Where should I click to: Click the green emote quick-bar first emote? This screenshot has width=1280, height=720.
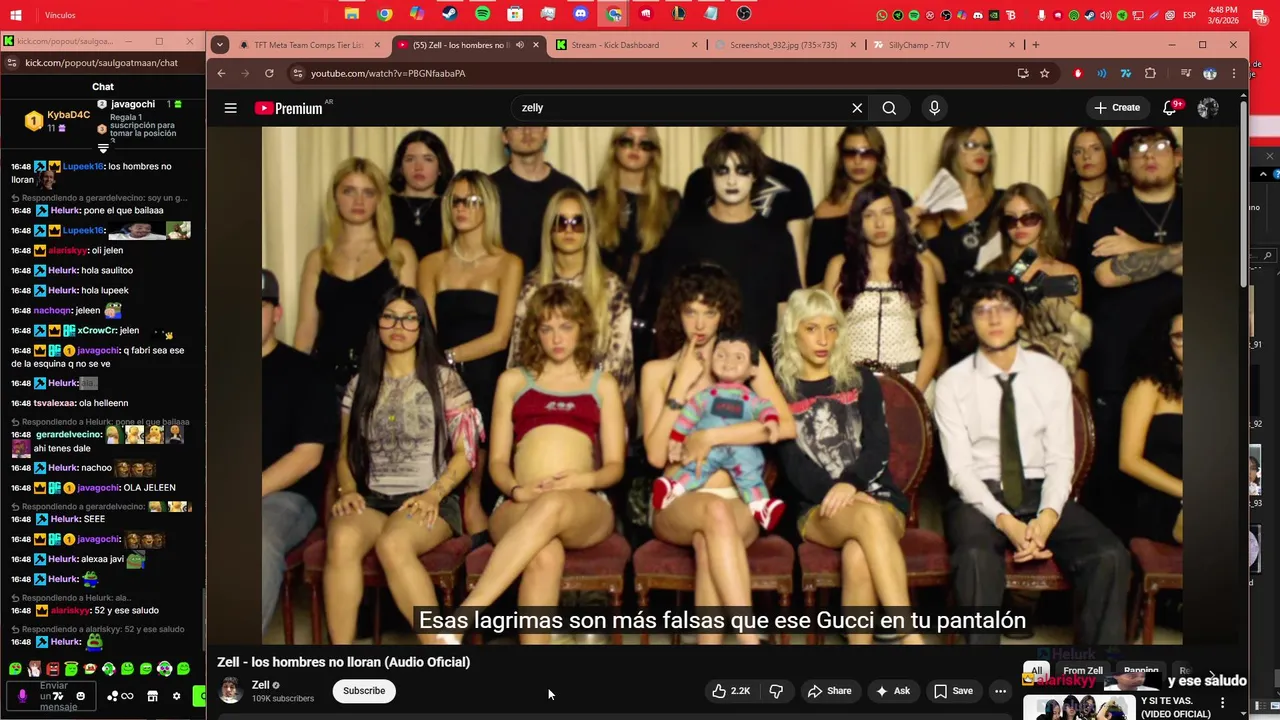coord(15,668)
